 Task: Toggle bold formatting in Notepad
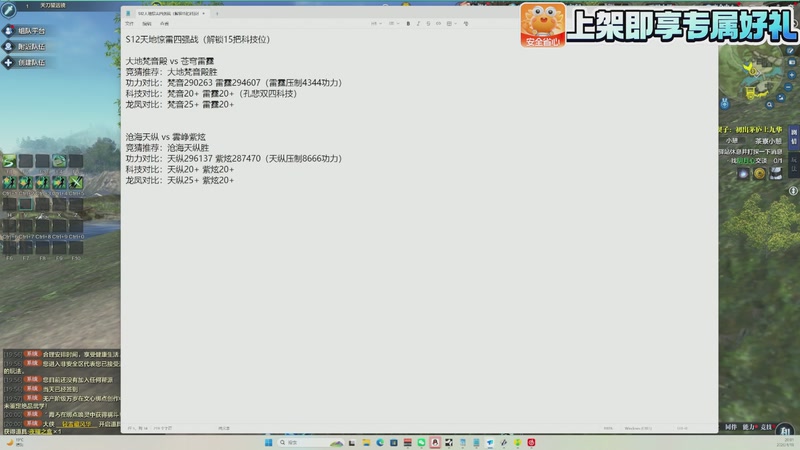click(x=408, y=23)
